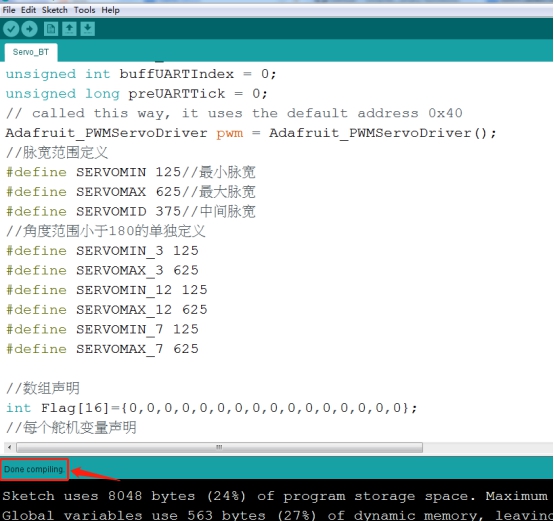Click the Verify checkmark icon
Image resolution: width=554 pixels, height=521 pixels.
[x=11, y=29]
